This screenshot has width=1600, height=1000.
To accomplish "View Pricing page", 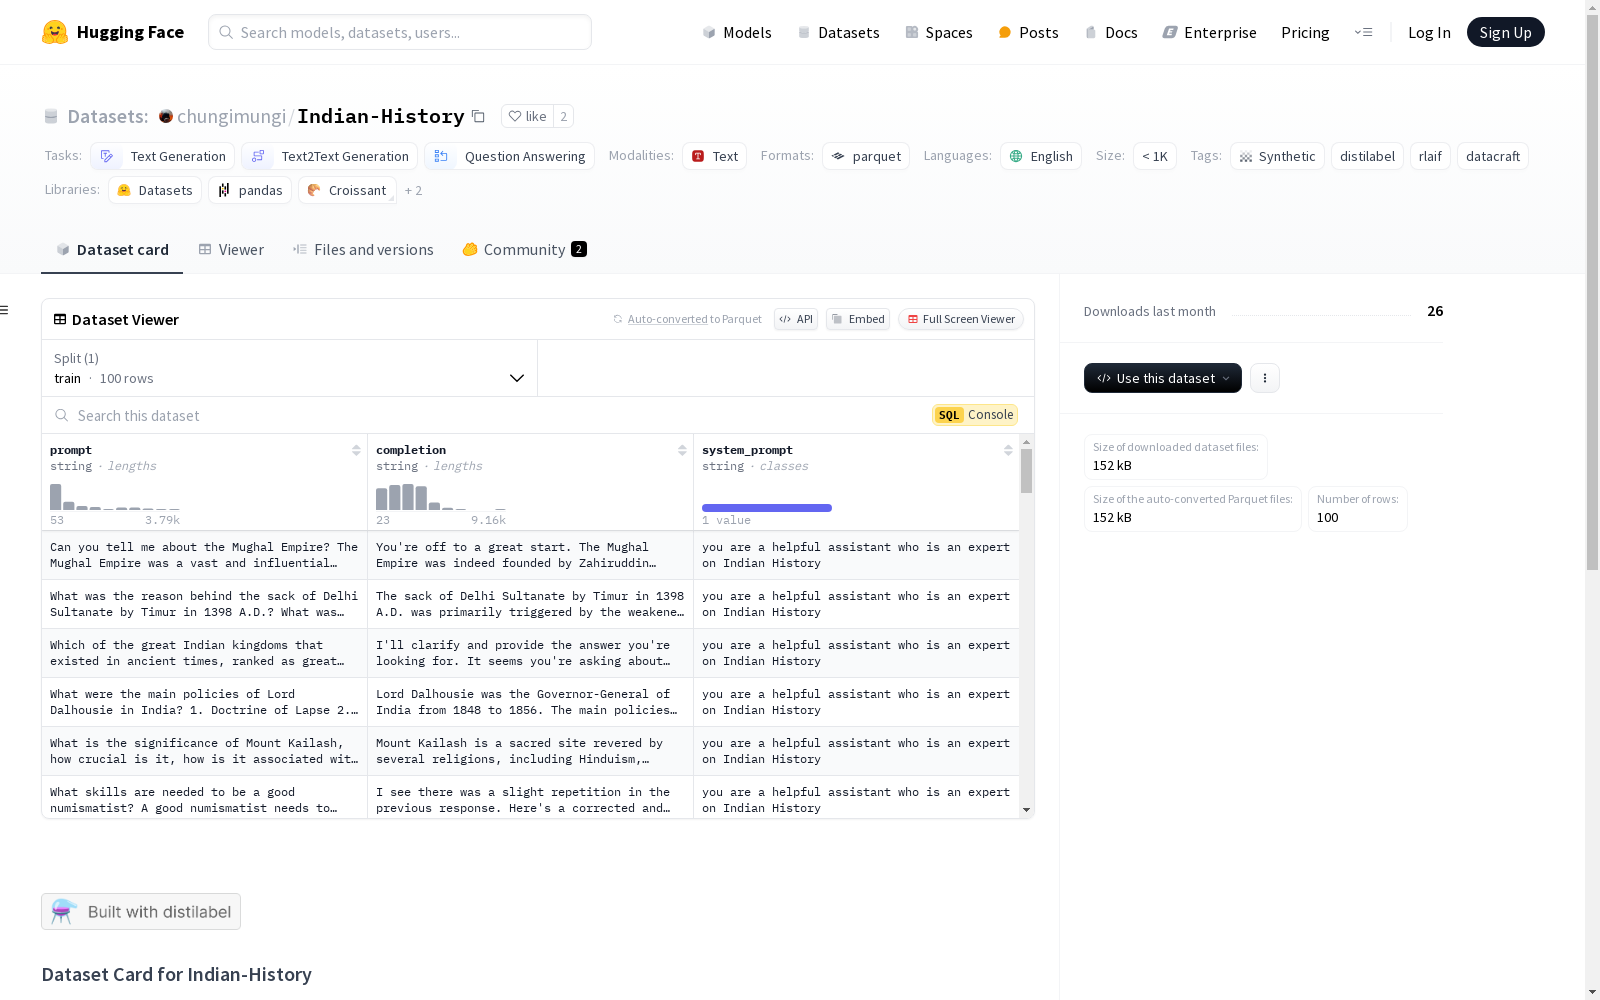I will click(1305, 32).
